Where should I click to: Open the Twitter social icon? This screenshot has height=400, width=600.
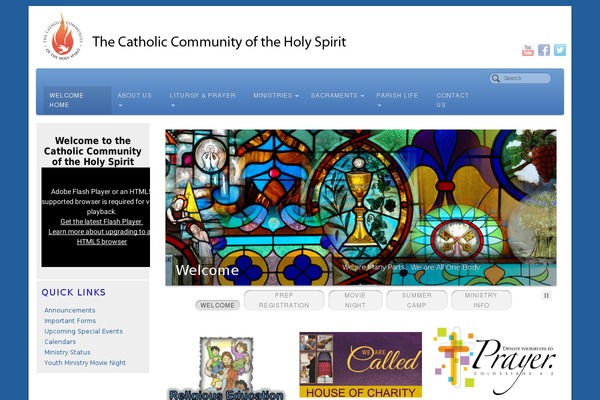pos(559,50)
